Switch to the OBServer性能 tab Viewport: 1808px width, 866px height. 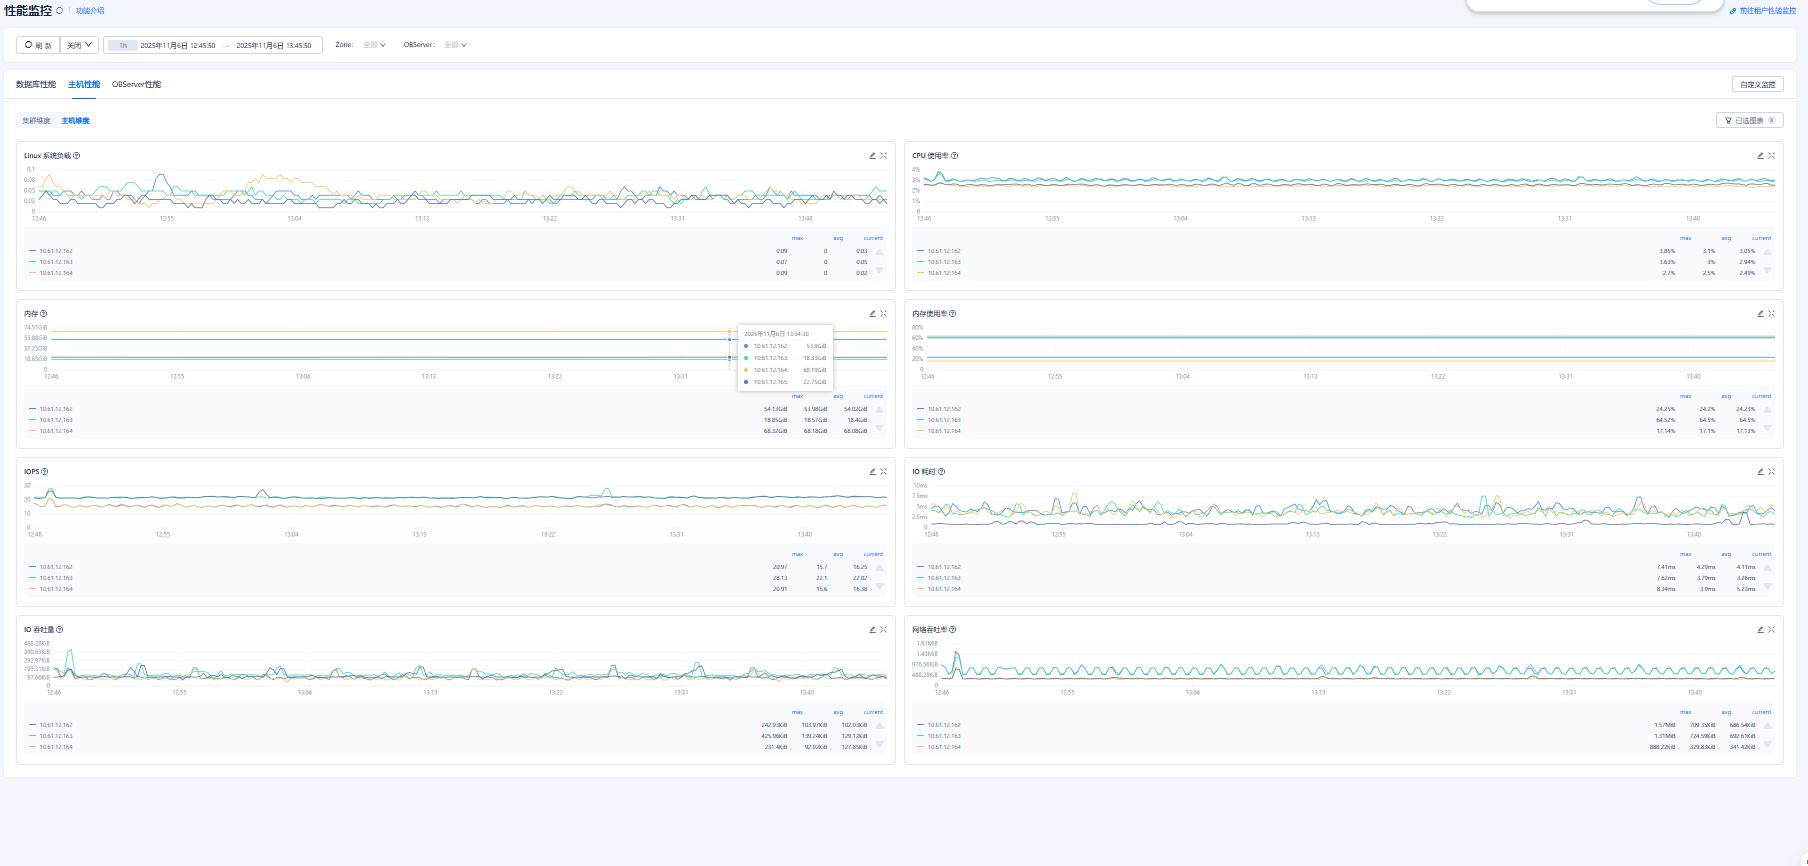[136, 85]
